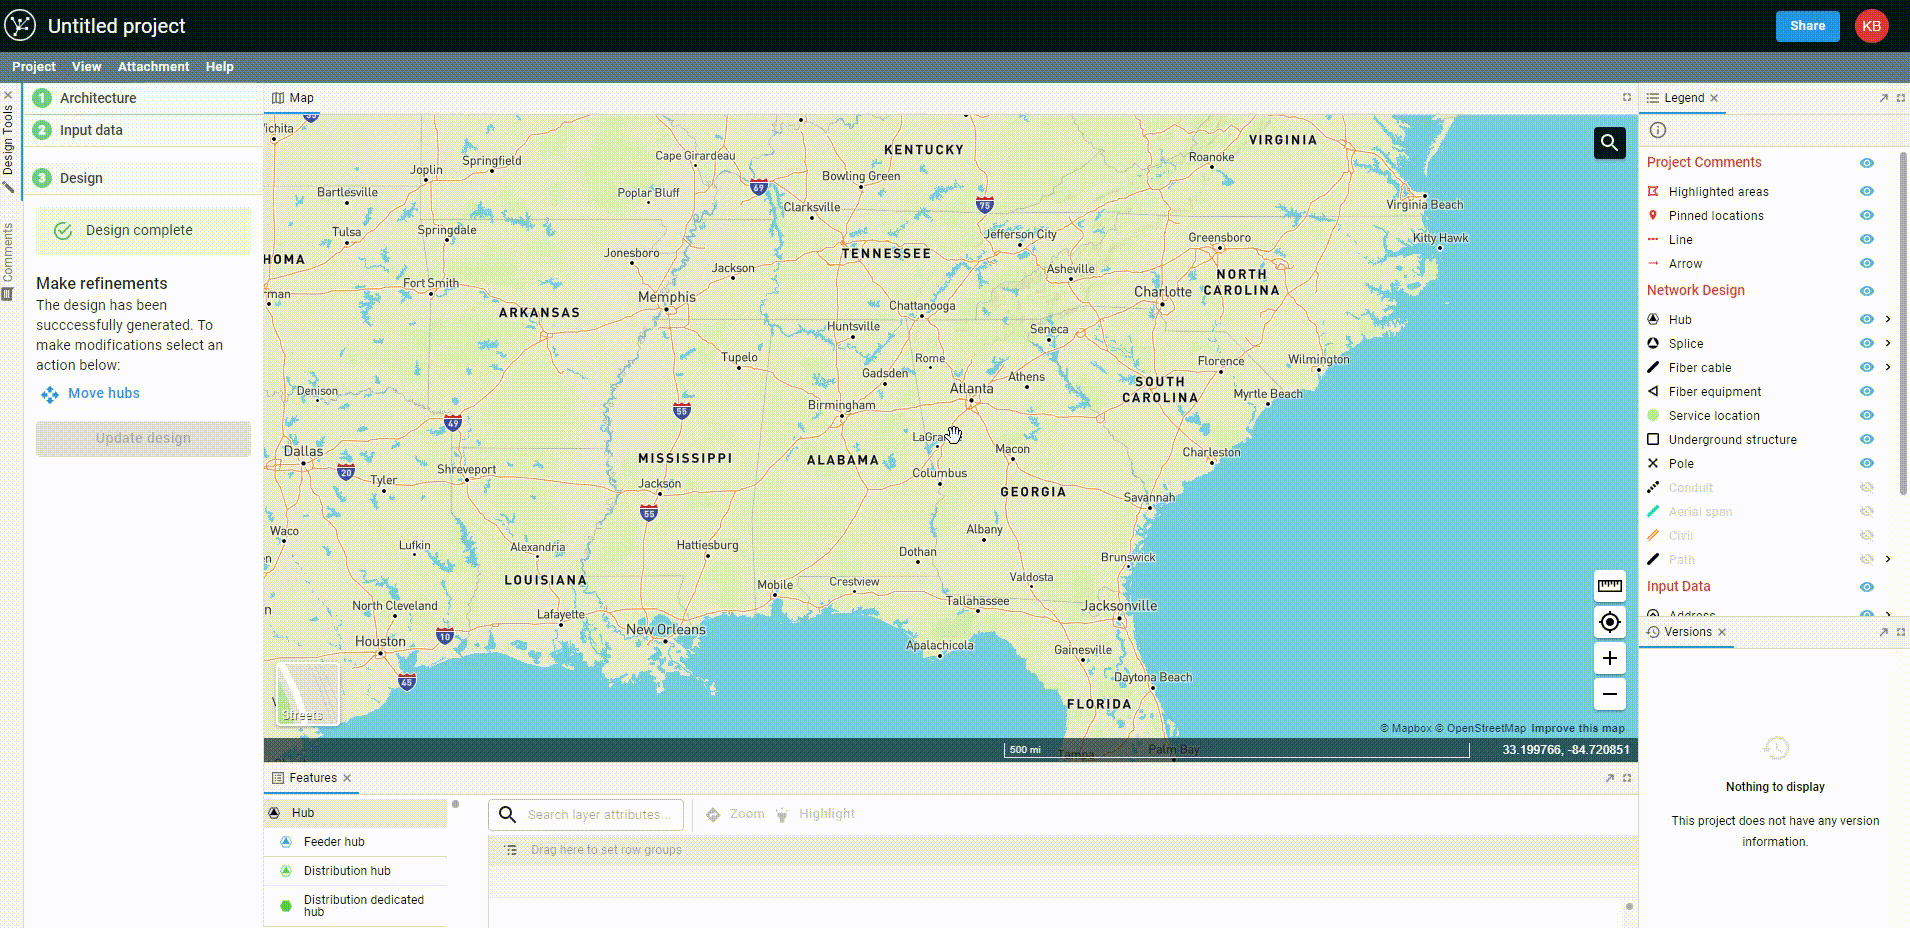The height and width of the screenshot is (928, 1910).
Task: Switch to the Comments side tab
Action: click(8, 260)
